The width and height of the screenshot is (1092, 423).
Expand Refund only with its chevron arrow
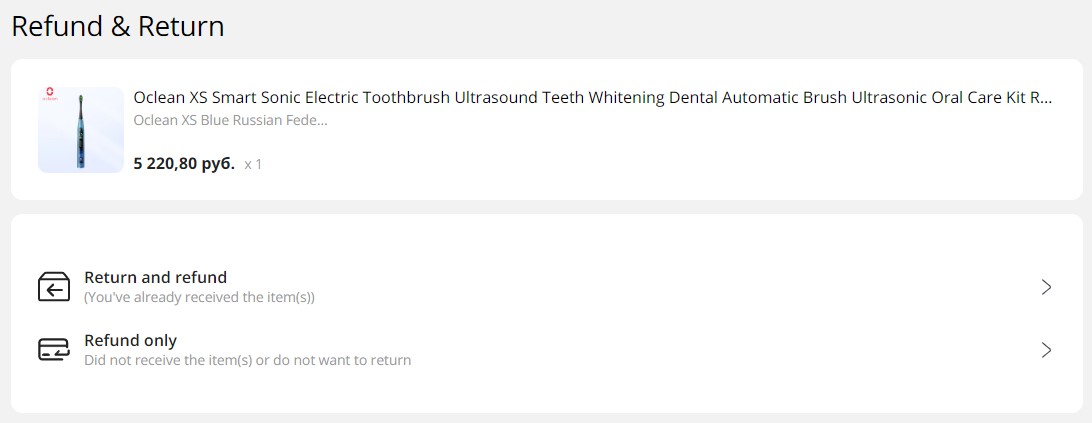(1046, 350)
